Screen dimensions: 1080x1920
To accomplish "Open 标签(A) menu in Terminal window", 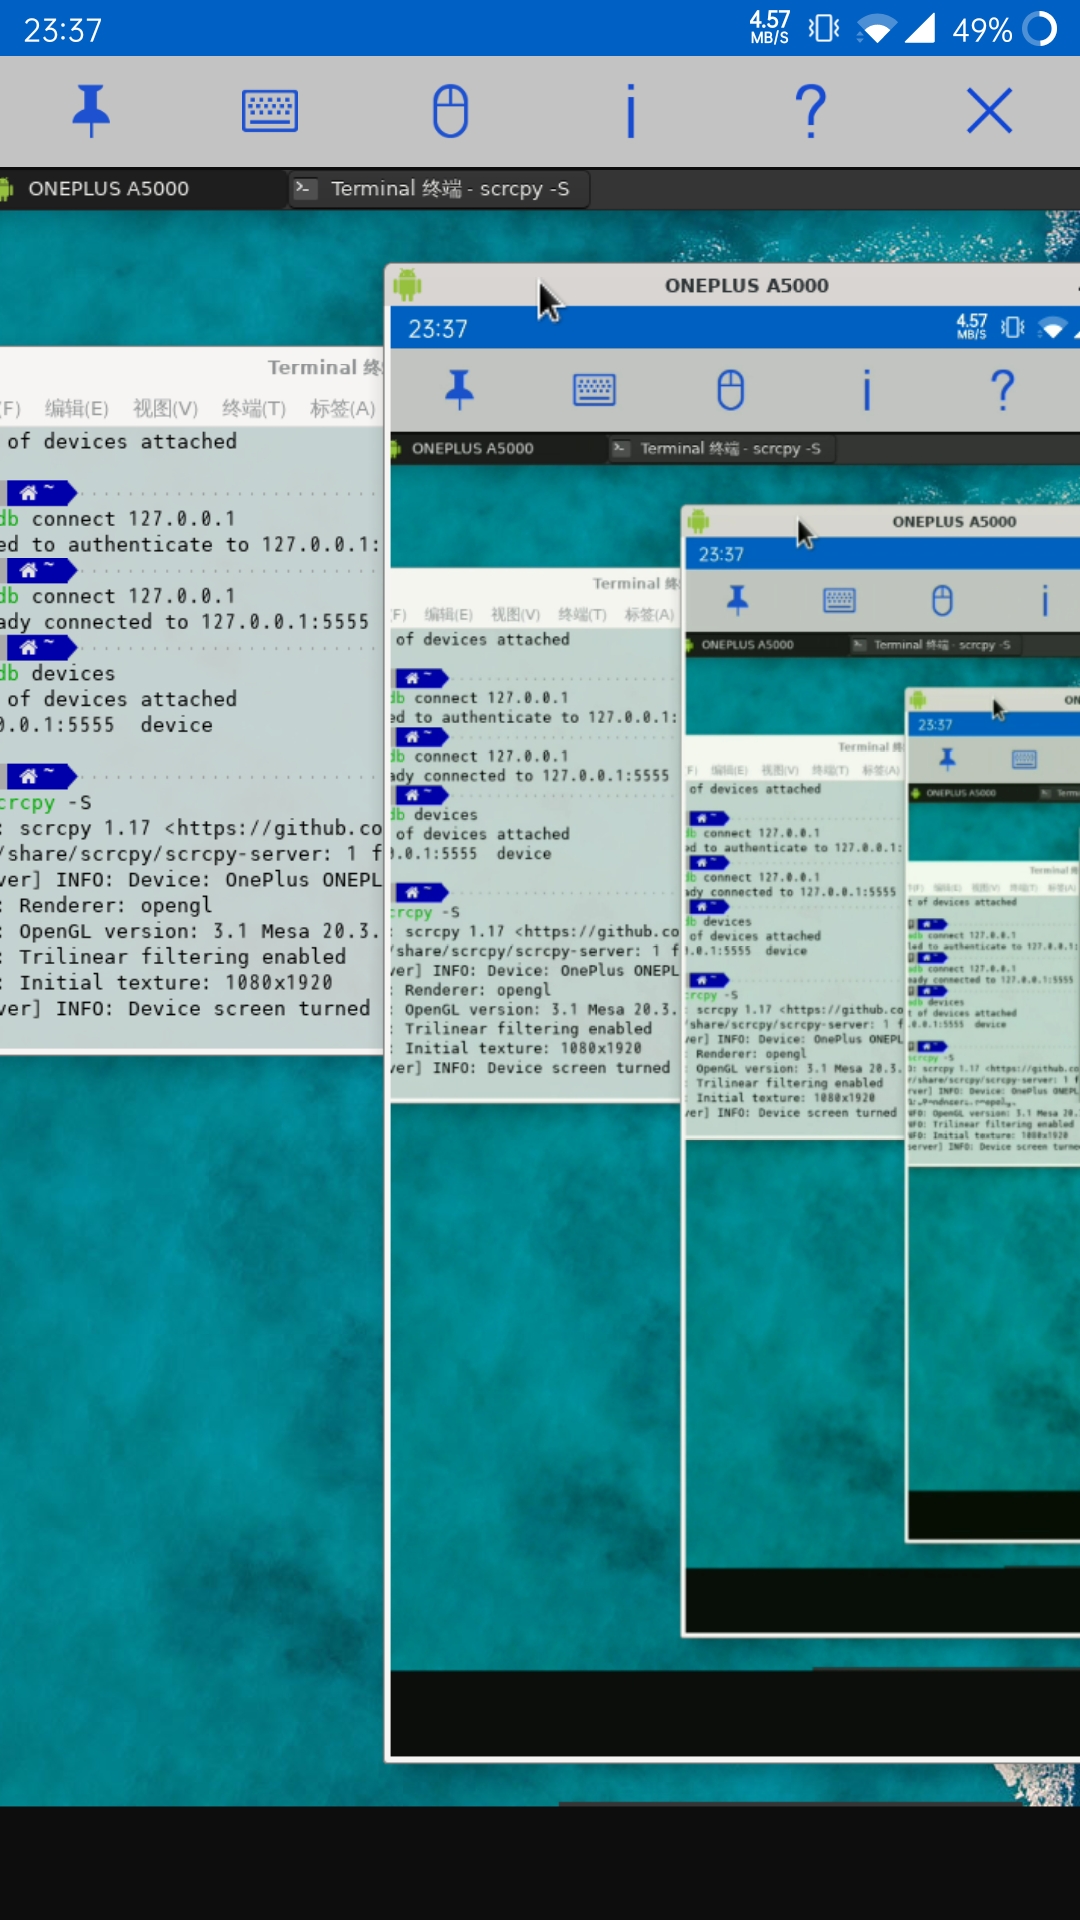I will [342, 408].
